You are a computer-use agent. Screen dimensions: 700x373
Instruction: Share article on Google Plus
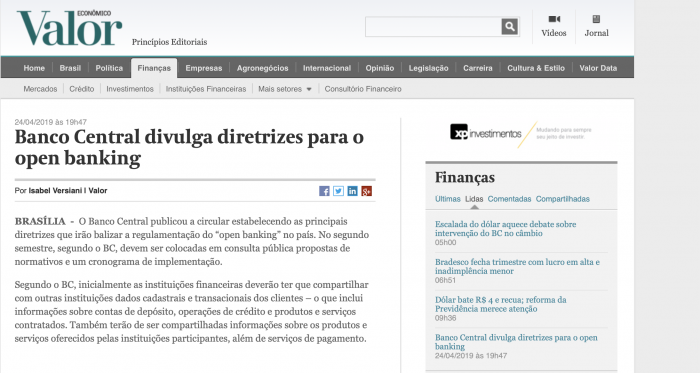pos(367,191)
